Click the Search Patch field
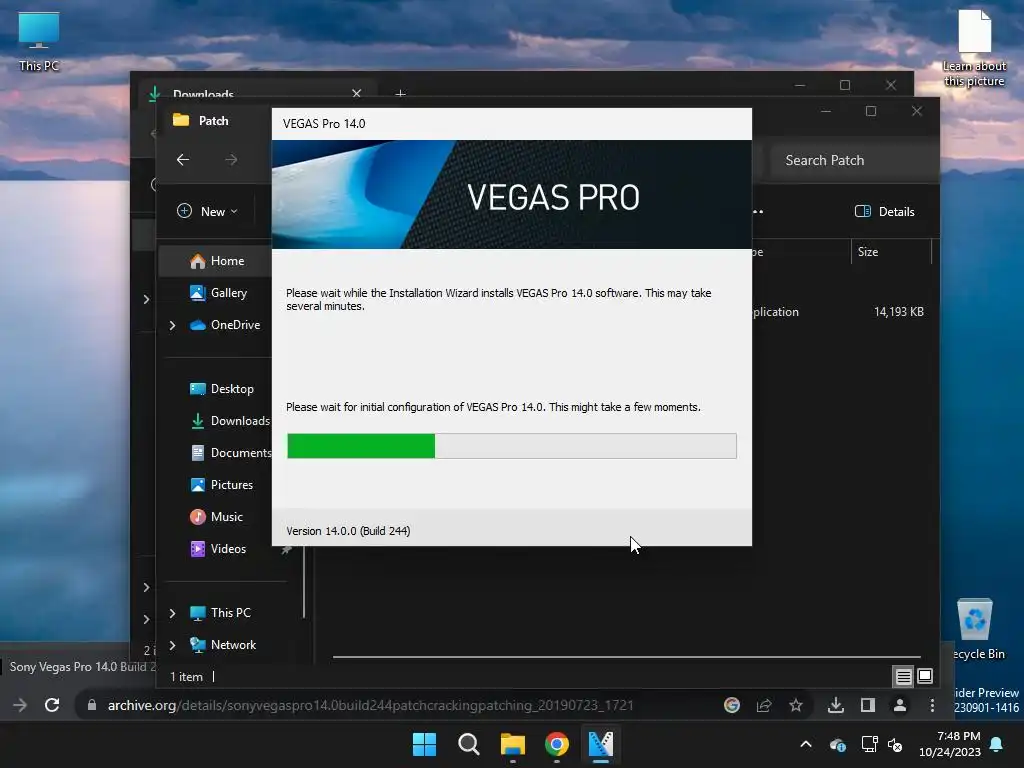1024x768 pixels. point(853,160)
